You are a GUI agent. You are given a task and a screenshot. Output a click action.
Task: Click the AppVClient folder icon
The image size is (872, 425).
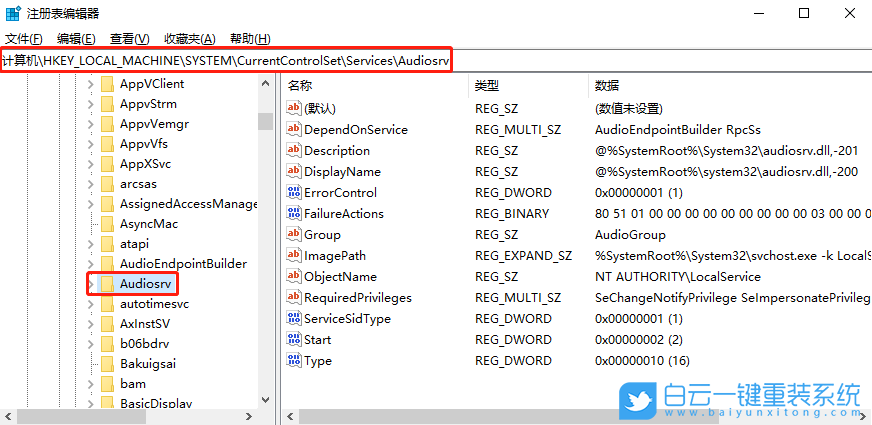pos(107,84)
